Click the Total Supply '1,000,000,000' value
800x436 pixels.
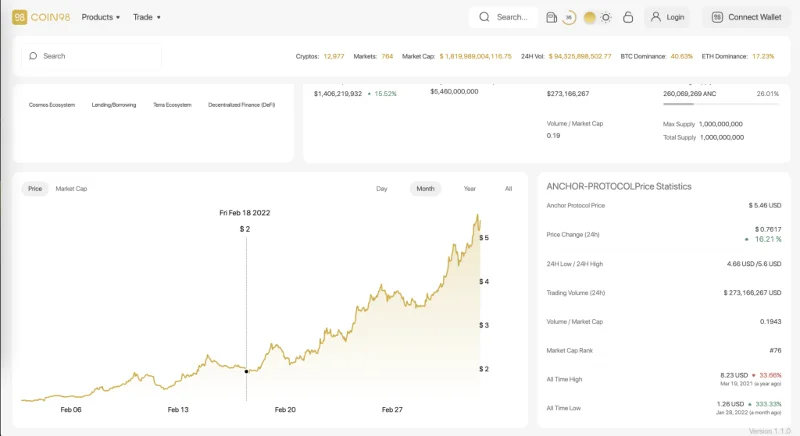[722, 137]
